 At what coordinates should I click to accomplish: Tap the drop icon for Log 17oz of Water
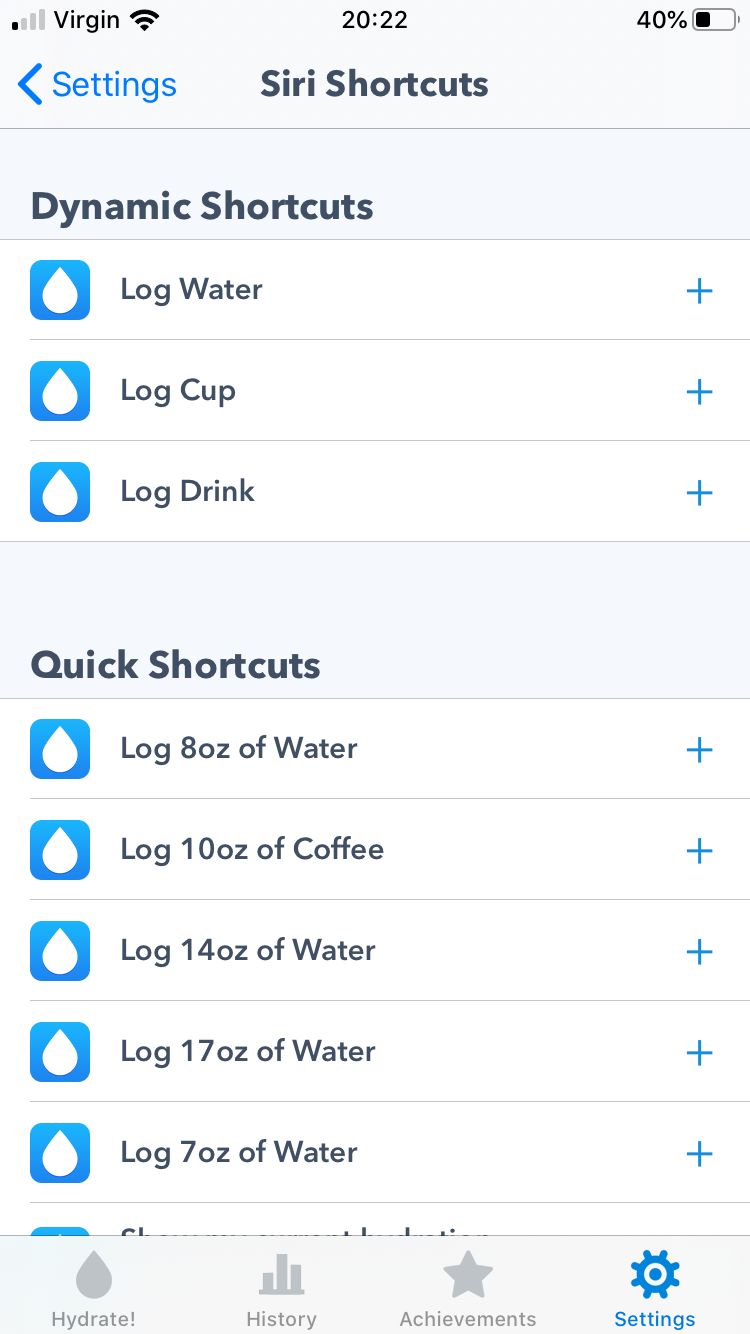[x=60, y=1052]
